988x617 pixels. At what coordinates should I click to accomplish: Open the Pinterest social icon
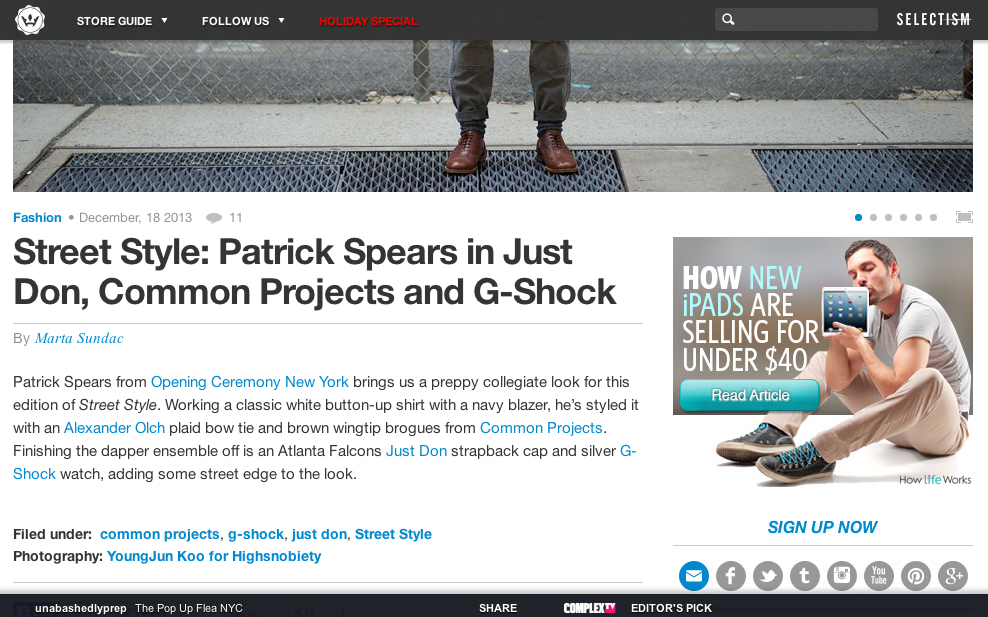click(916, 575)
